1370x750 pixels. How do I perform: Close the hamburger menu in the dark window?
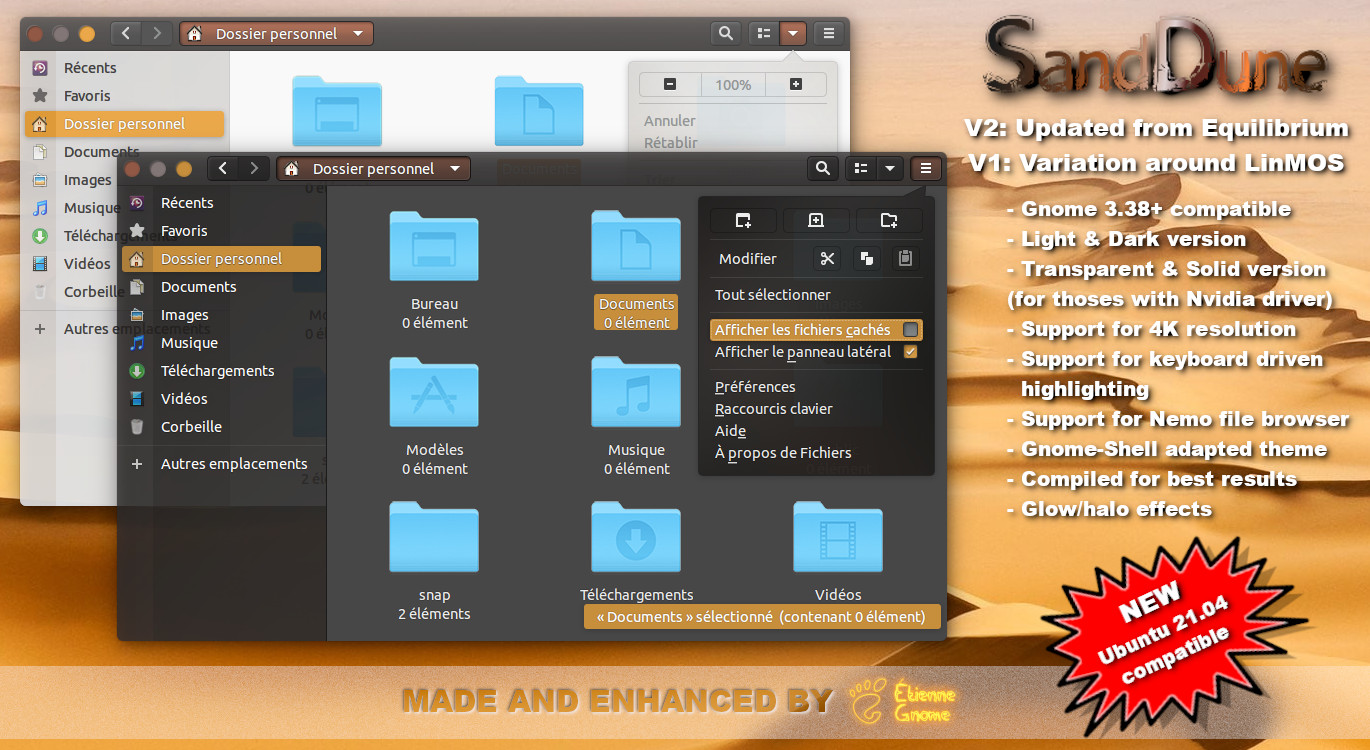pyautogui.click(x=926, y=169)
